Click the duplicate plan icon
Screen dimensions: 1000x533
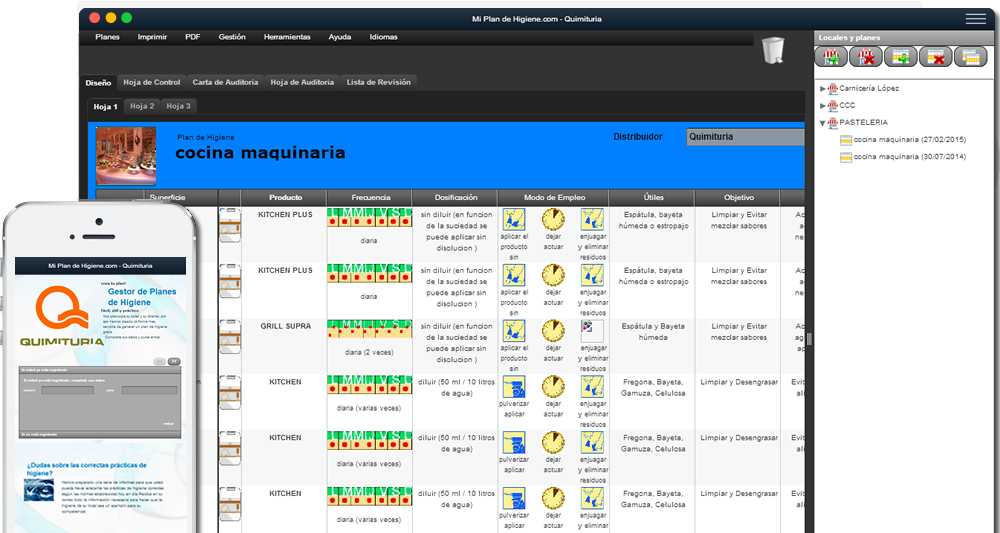pyautogui.click(x=971, y=57)
